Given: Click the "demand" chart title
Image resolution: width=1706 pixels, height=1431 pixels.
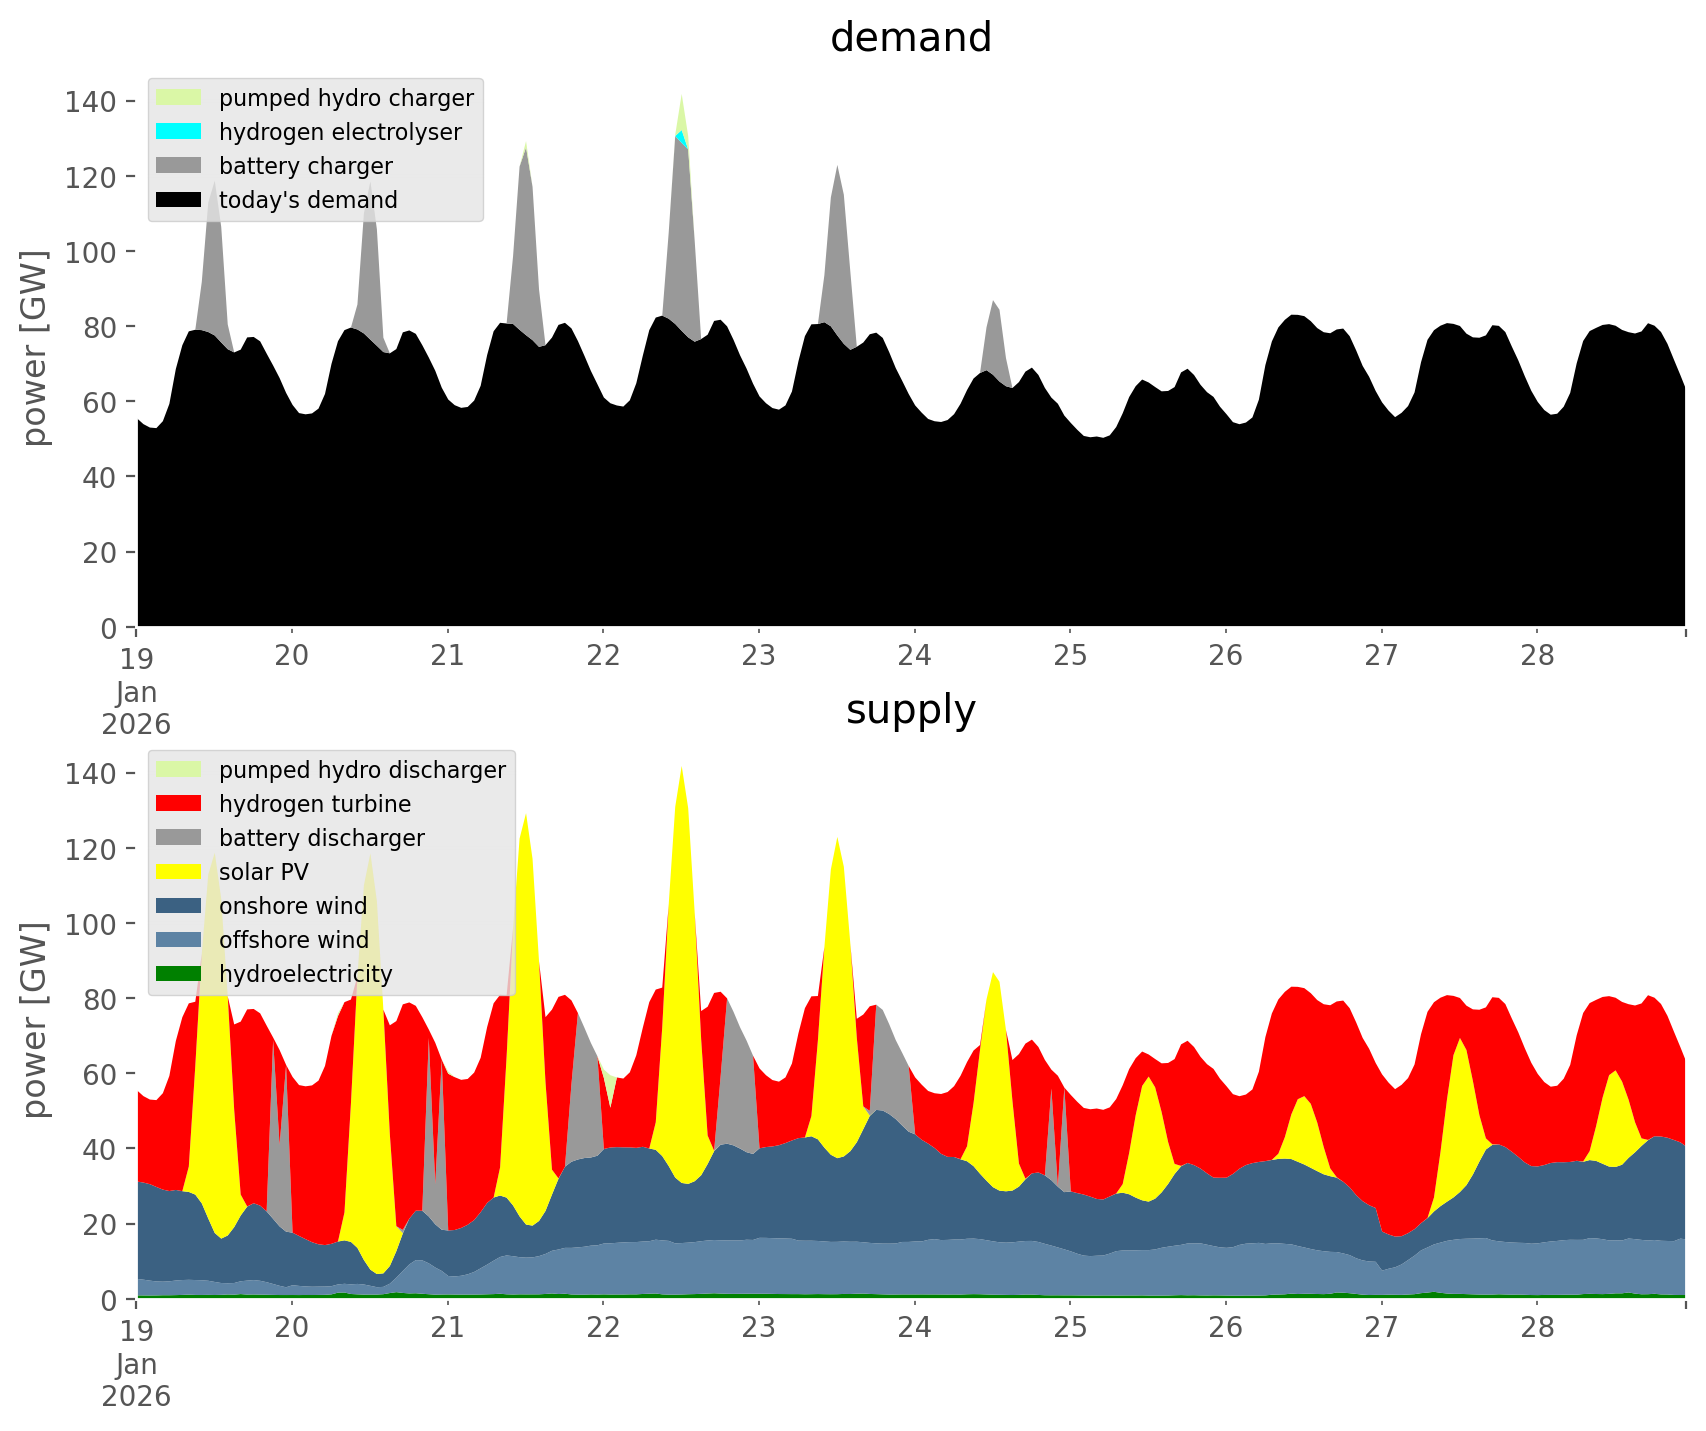Looking at the screenshot, I should pyautogui.click(x=910, y=38).
